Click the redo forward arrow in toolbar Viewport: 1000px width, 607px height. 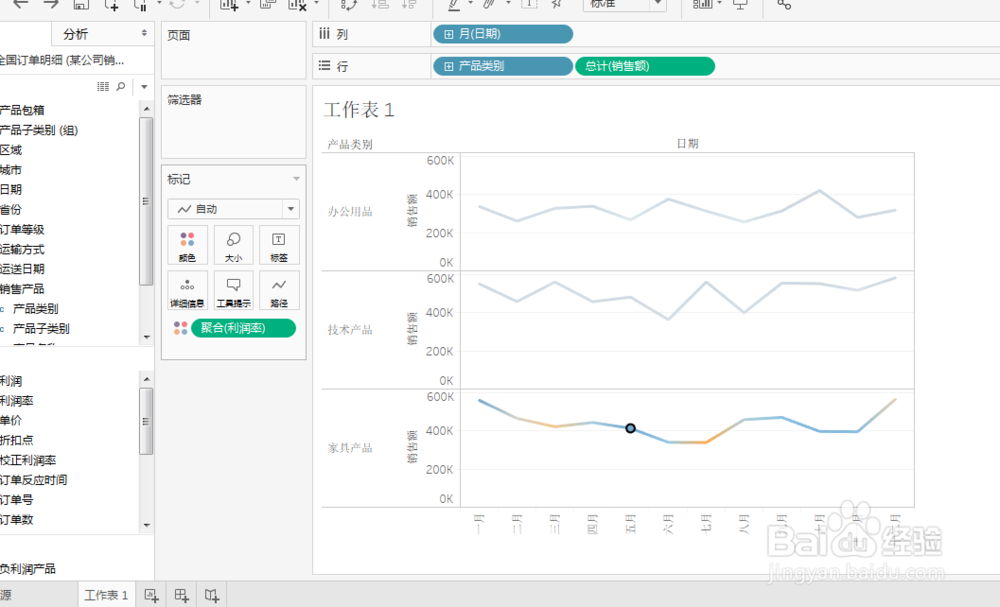click(51, 4)
